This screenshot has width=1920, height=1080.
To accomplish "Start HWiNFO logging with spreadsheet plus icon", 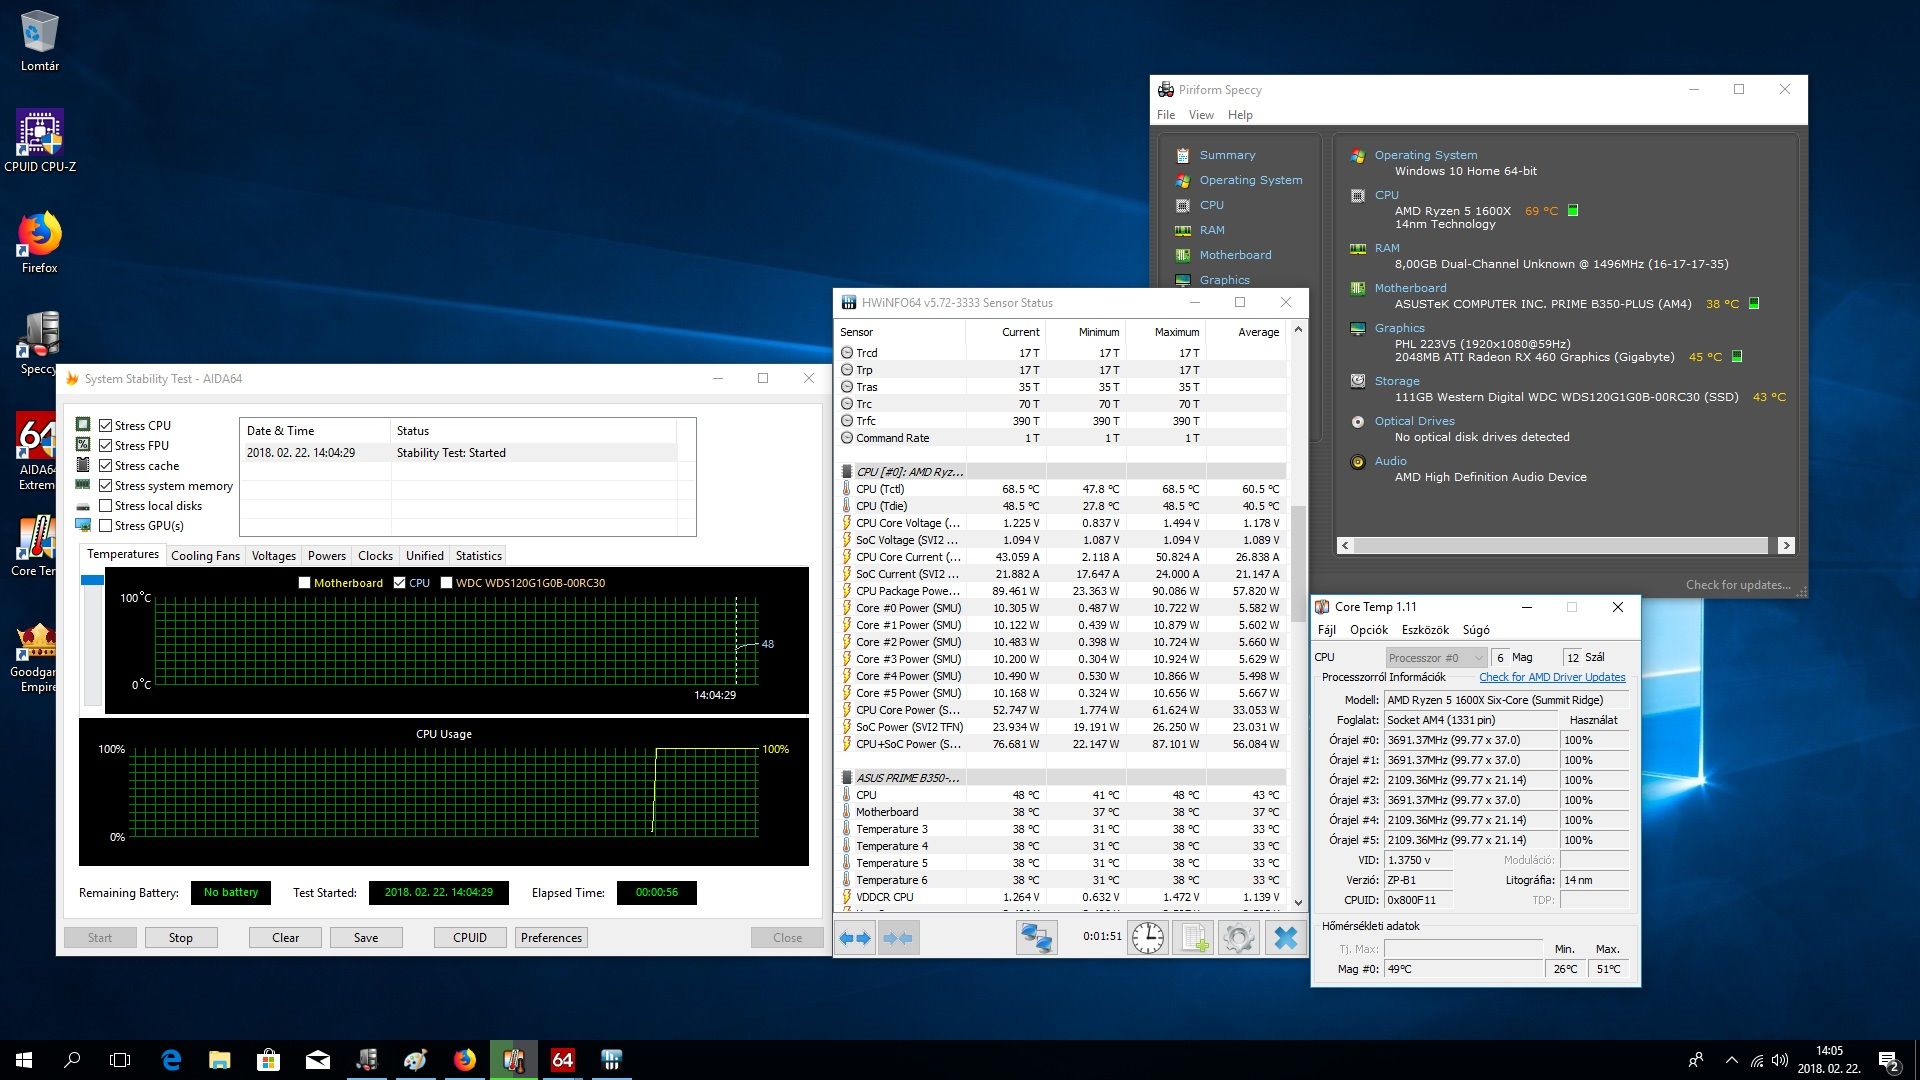I will 1193,938.
